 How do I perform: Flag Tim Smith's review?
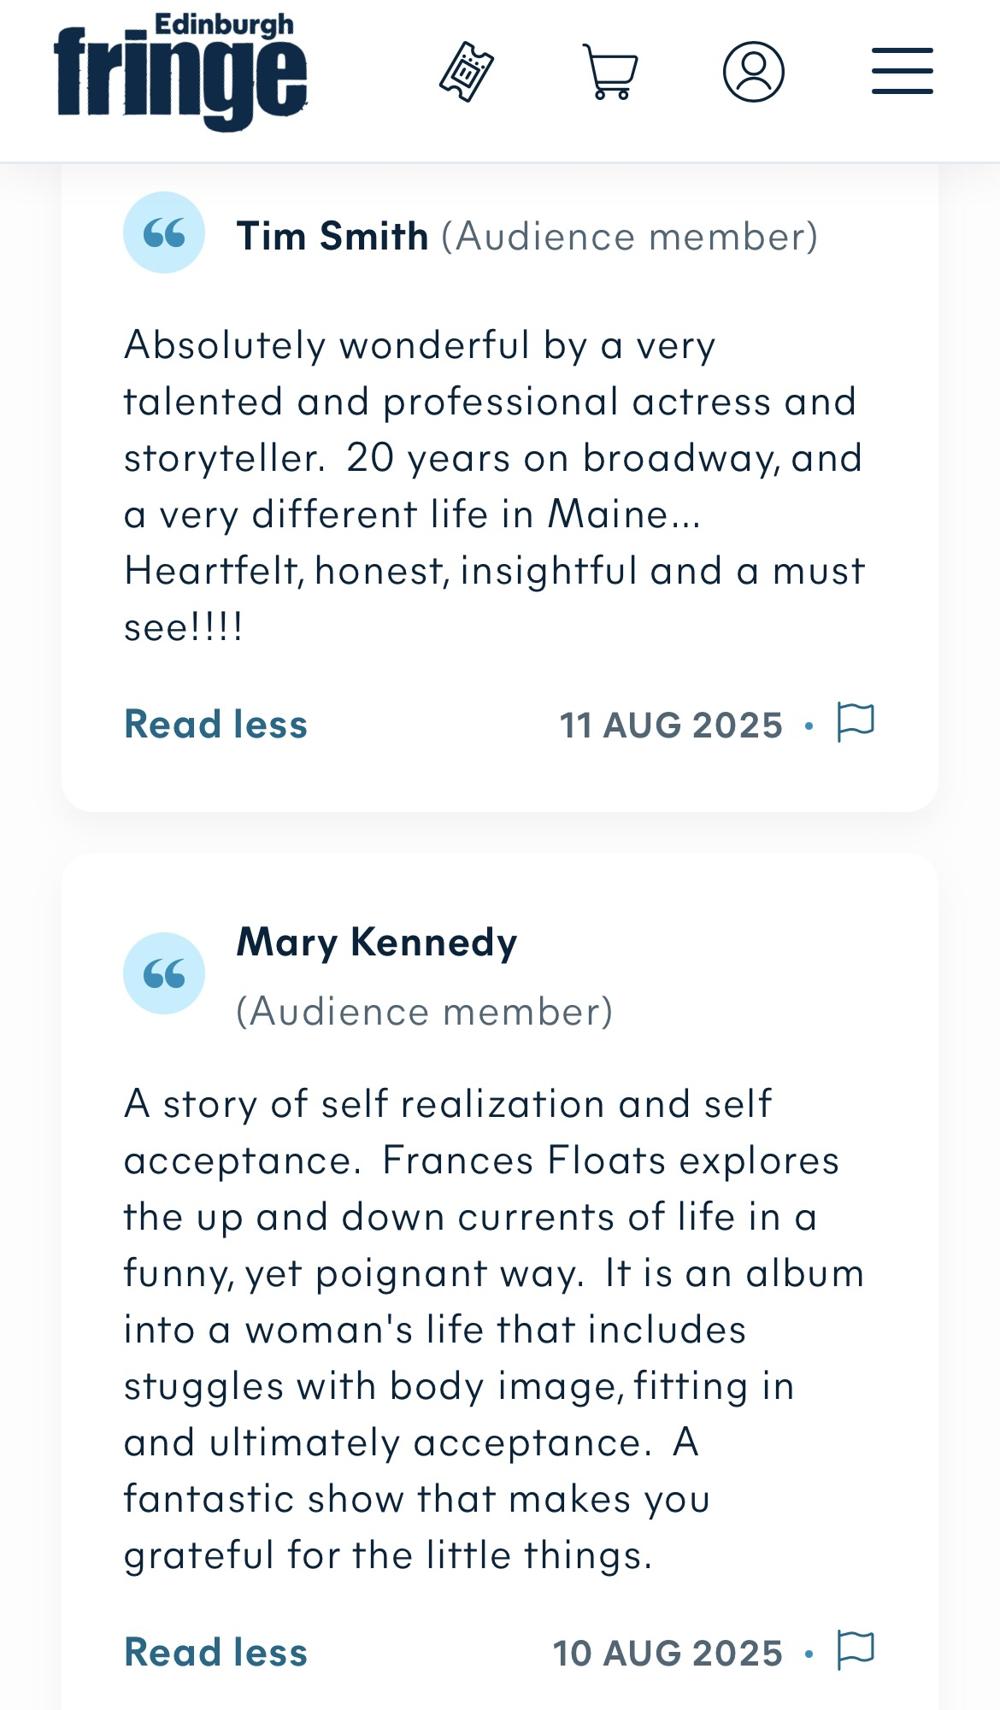click(x=855, y=722)
